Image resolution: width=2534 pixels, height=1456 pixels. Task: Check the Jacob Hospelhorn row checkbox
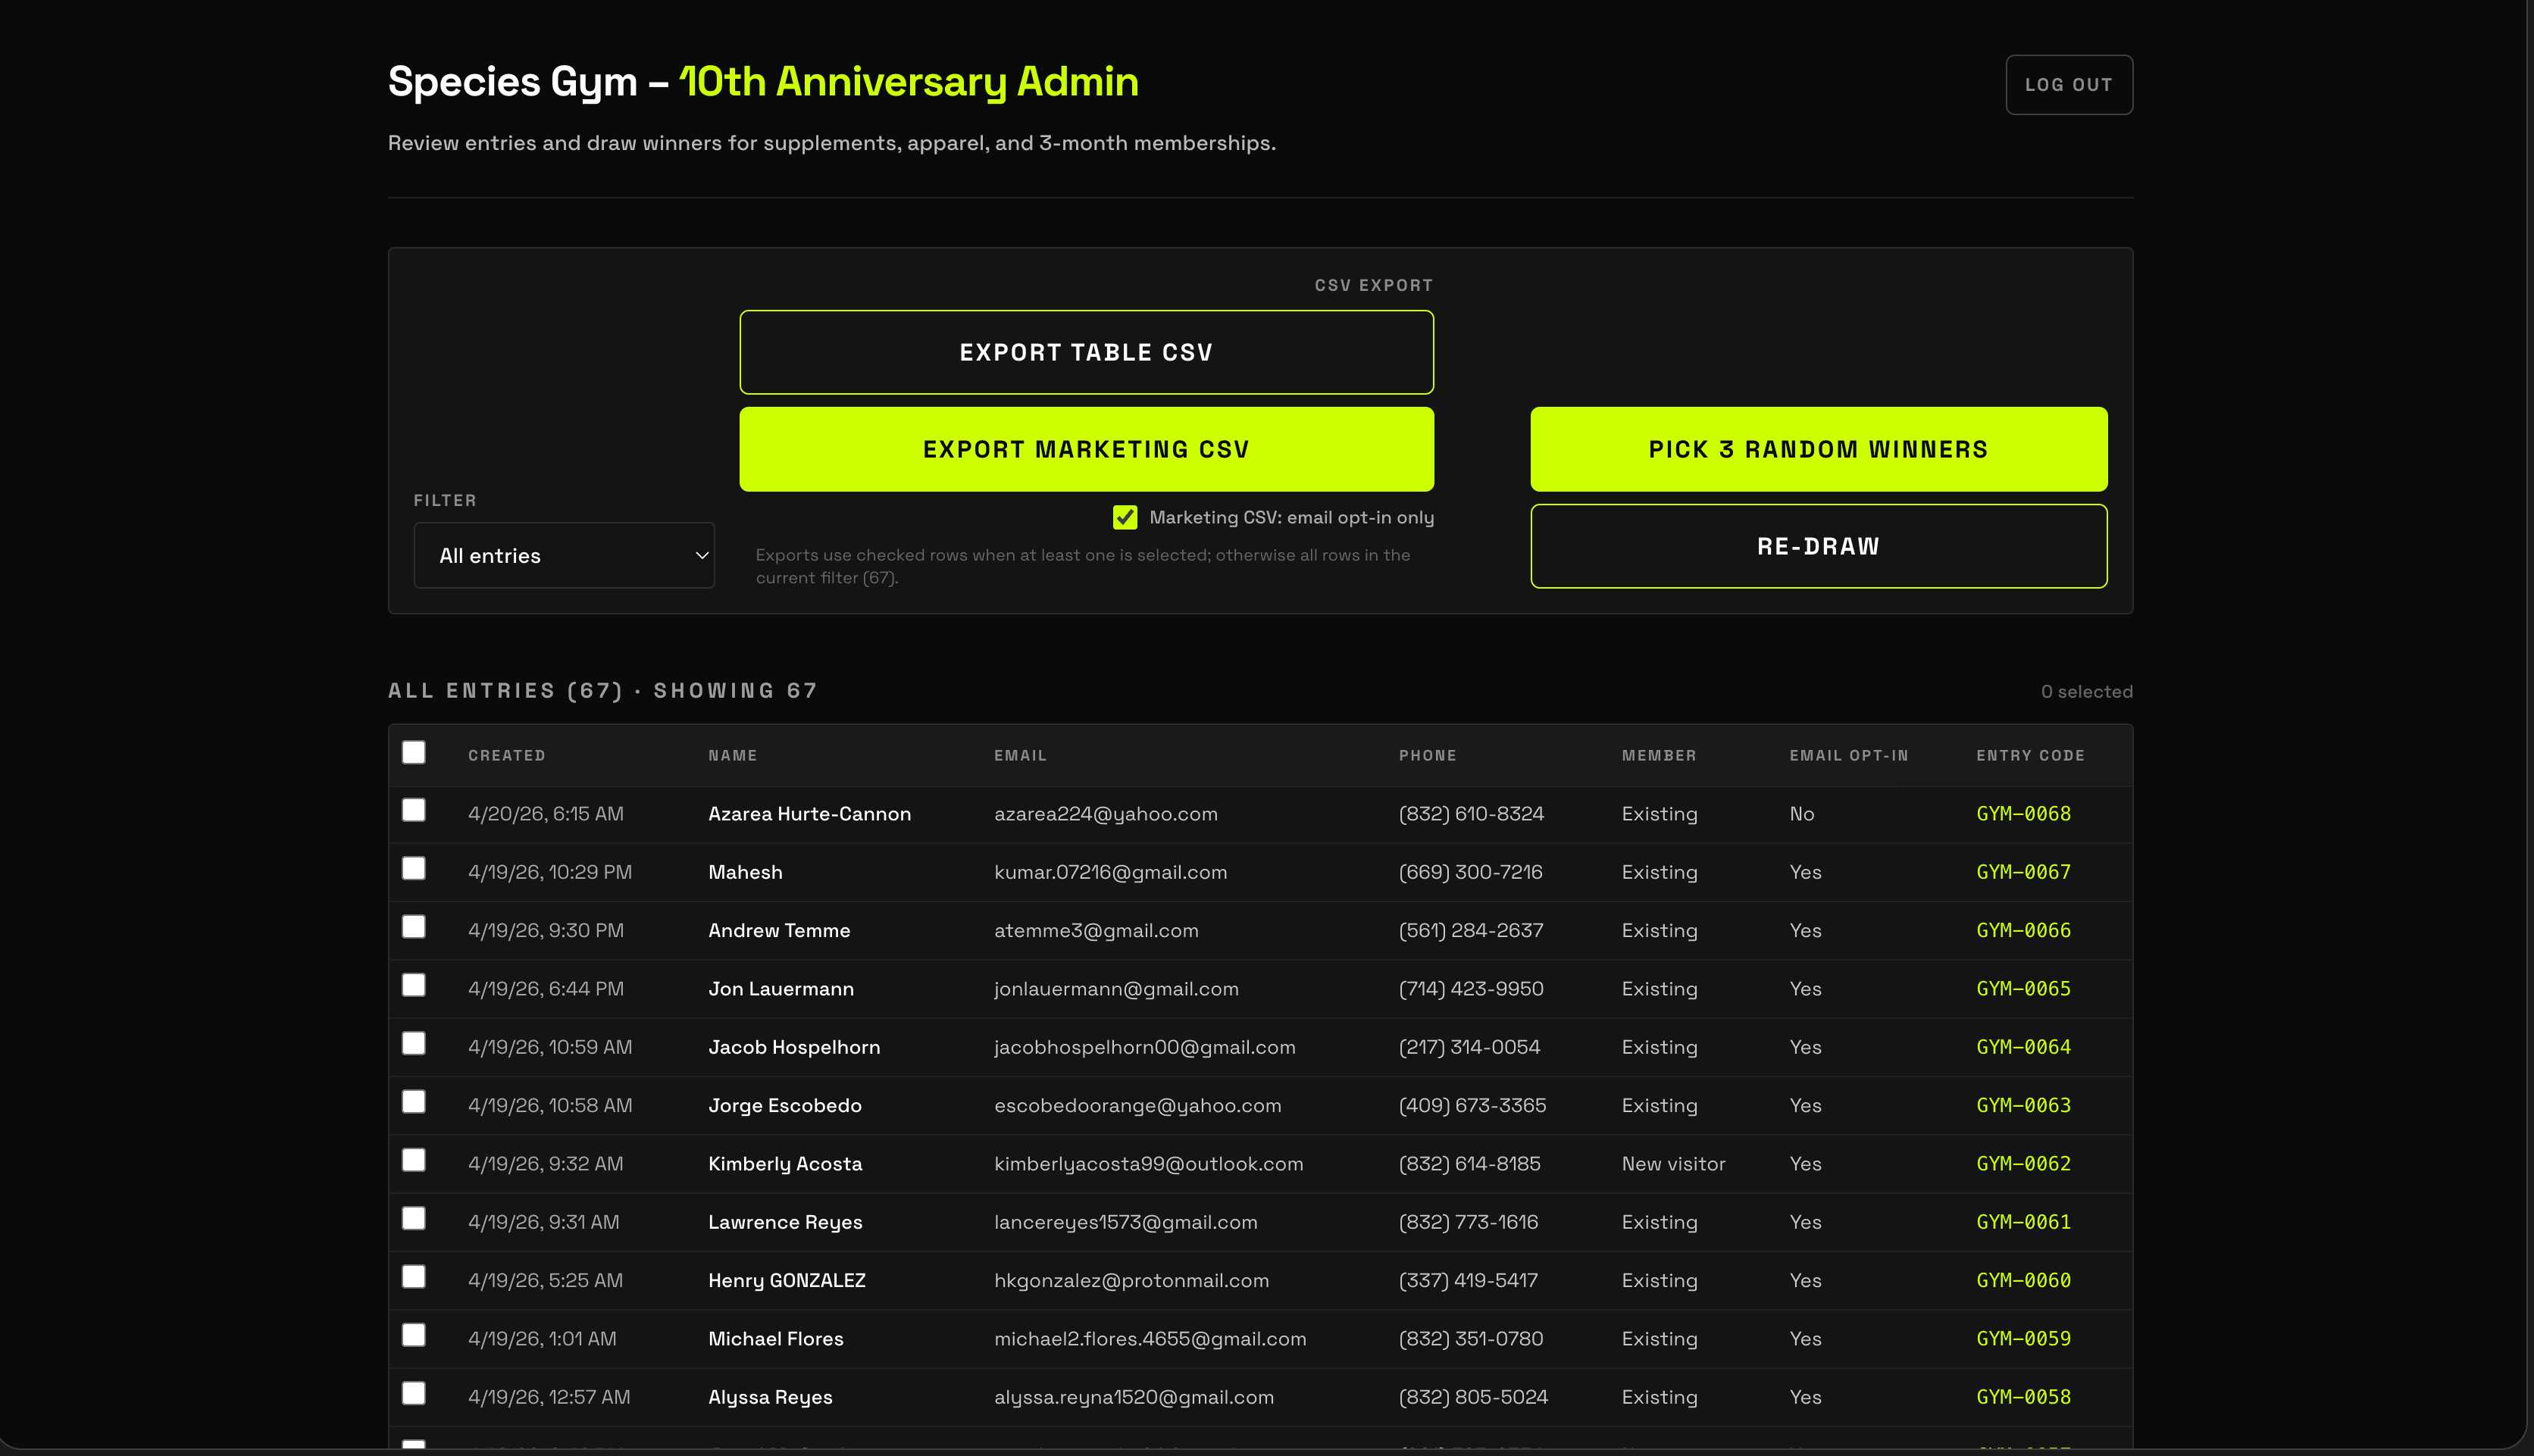point(413,1043)
